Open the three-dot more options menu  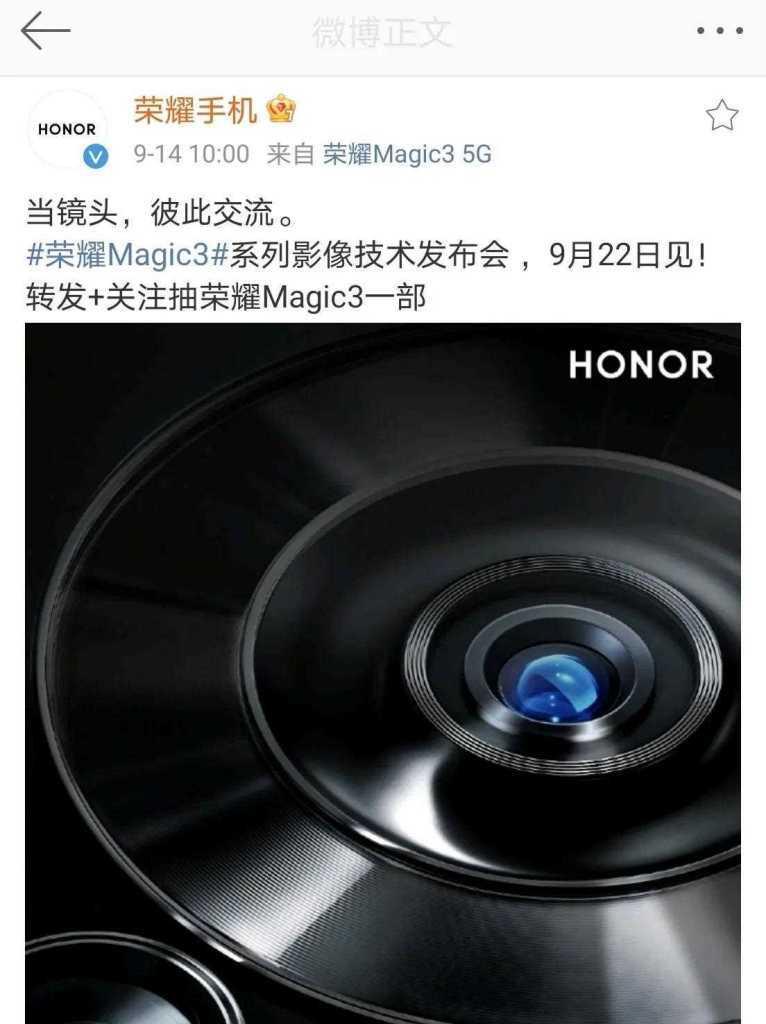coord(719,31)
